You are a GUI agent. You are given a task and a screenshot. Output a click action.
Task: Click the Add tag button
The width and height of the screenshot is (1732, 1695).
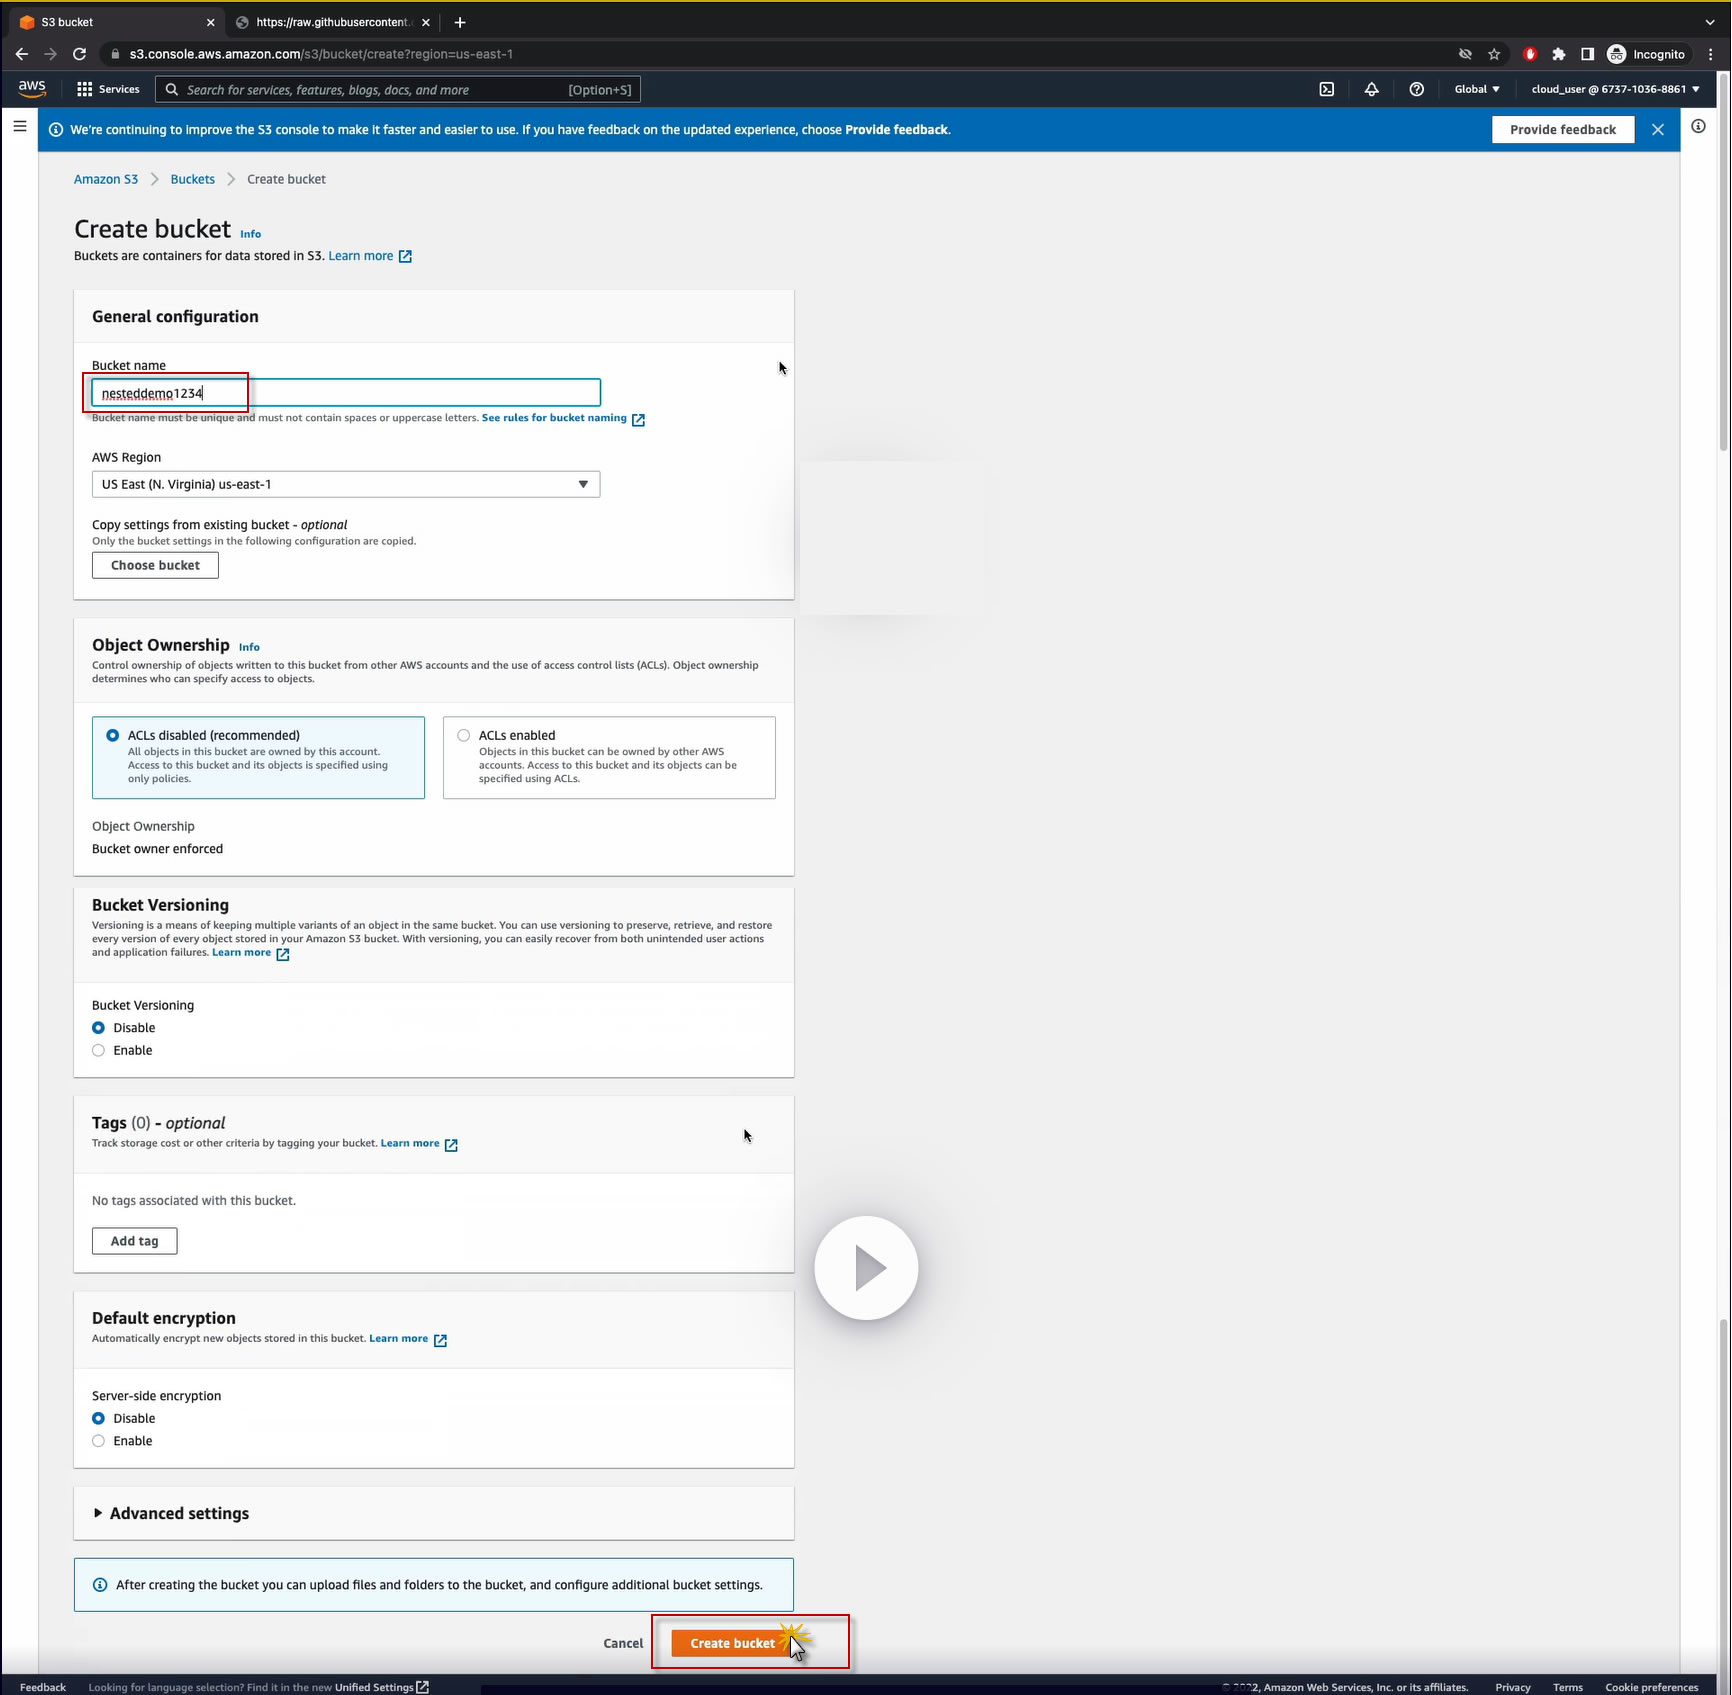tap(134, 1241)
